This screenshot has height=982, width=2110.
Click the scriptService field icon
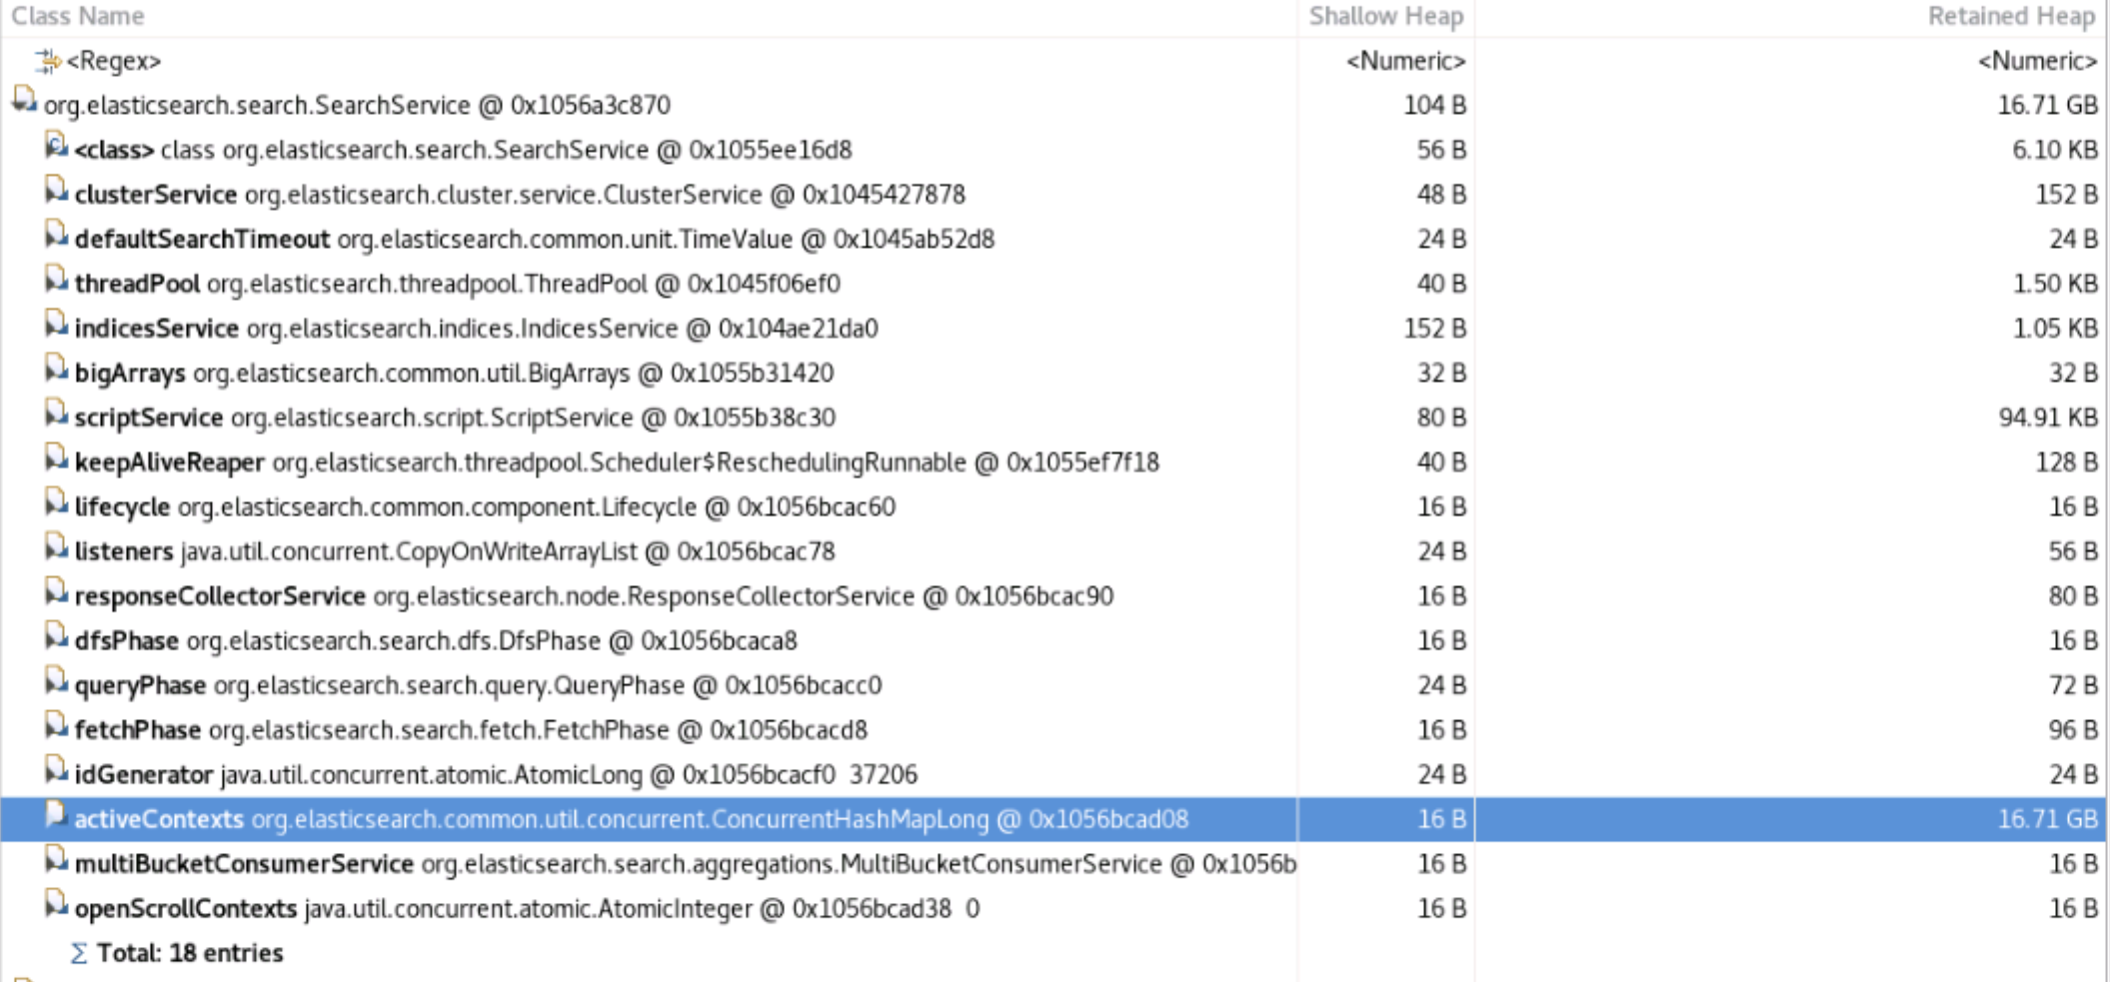tap(56, 413)
